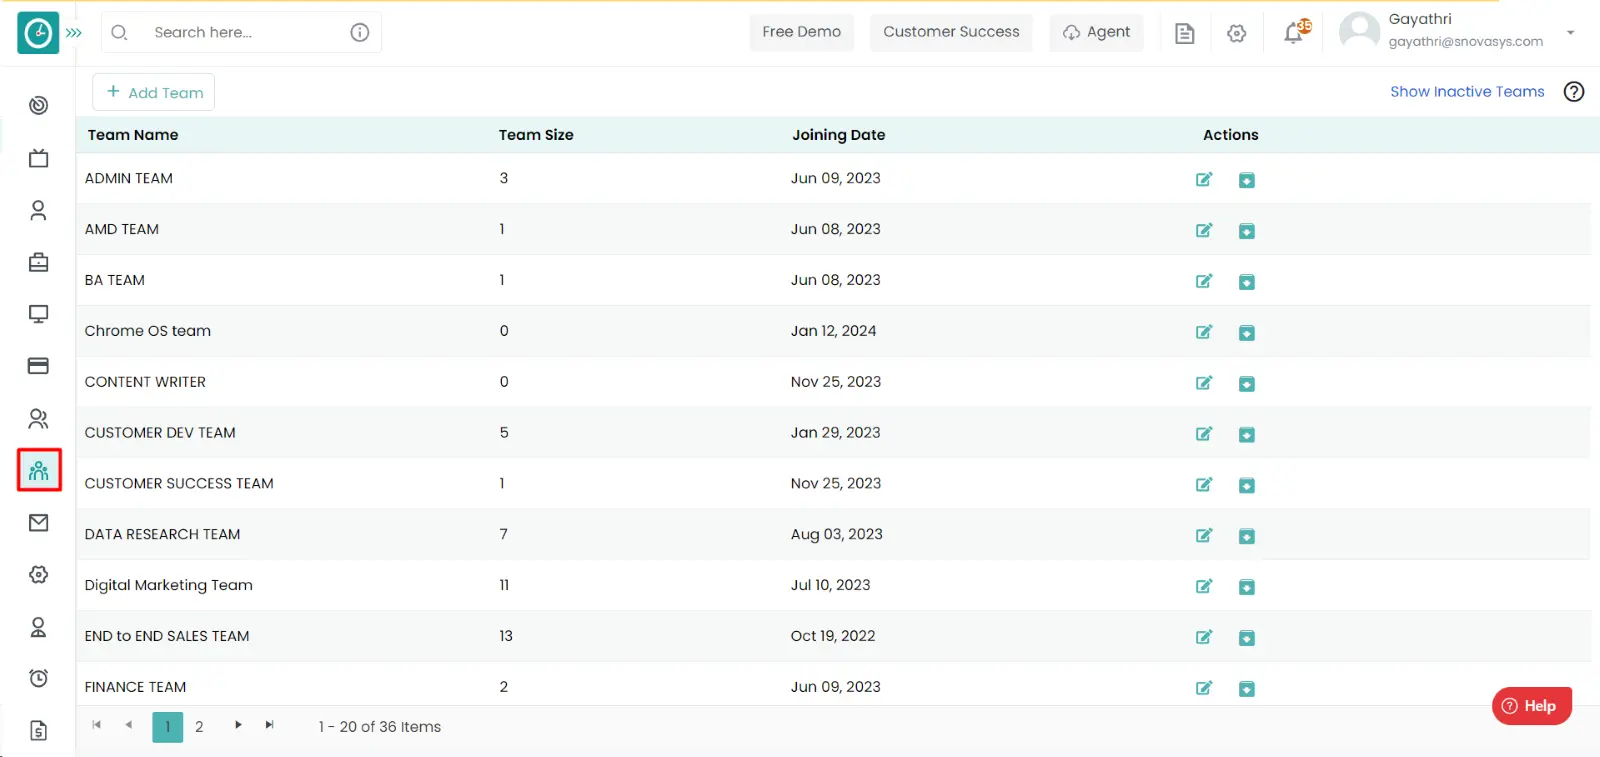Archive the BA TEAM row
This screenshot has height=757, width=1600.
[x=1247, y=282]
